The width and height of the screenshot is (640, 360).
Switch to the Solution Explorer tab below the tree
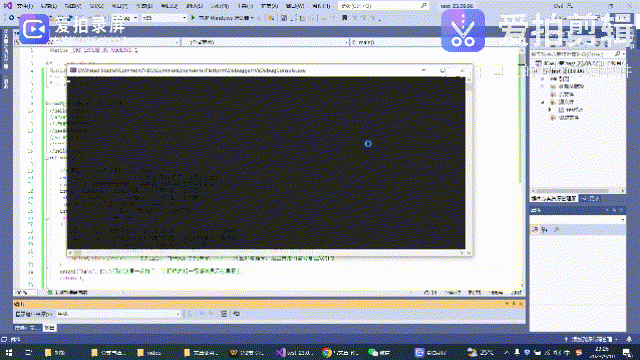click(554, 198)
